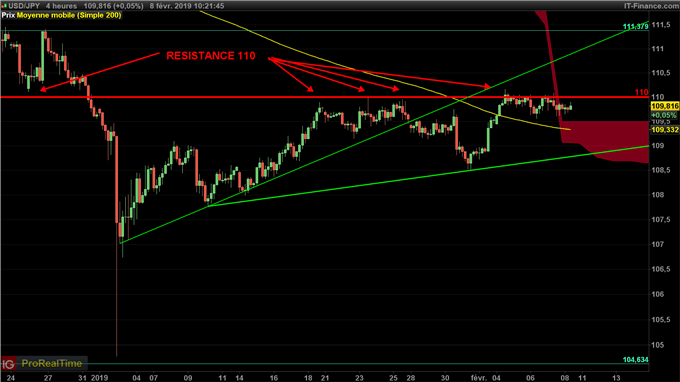The width and height of the screenshot is (680, 382).
Task: Click the yellow 109,816 current price tag
Action: click(665, 106)
